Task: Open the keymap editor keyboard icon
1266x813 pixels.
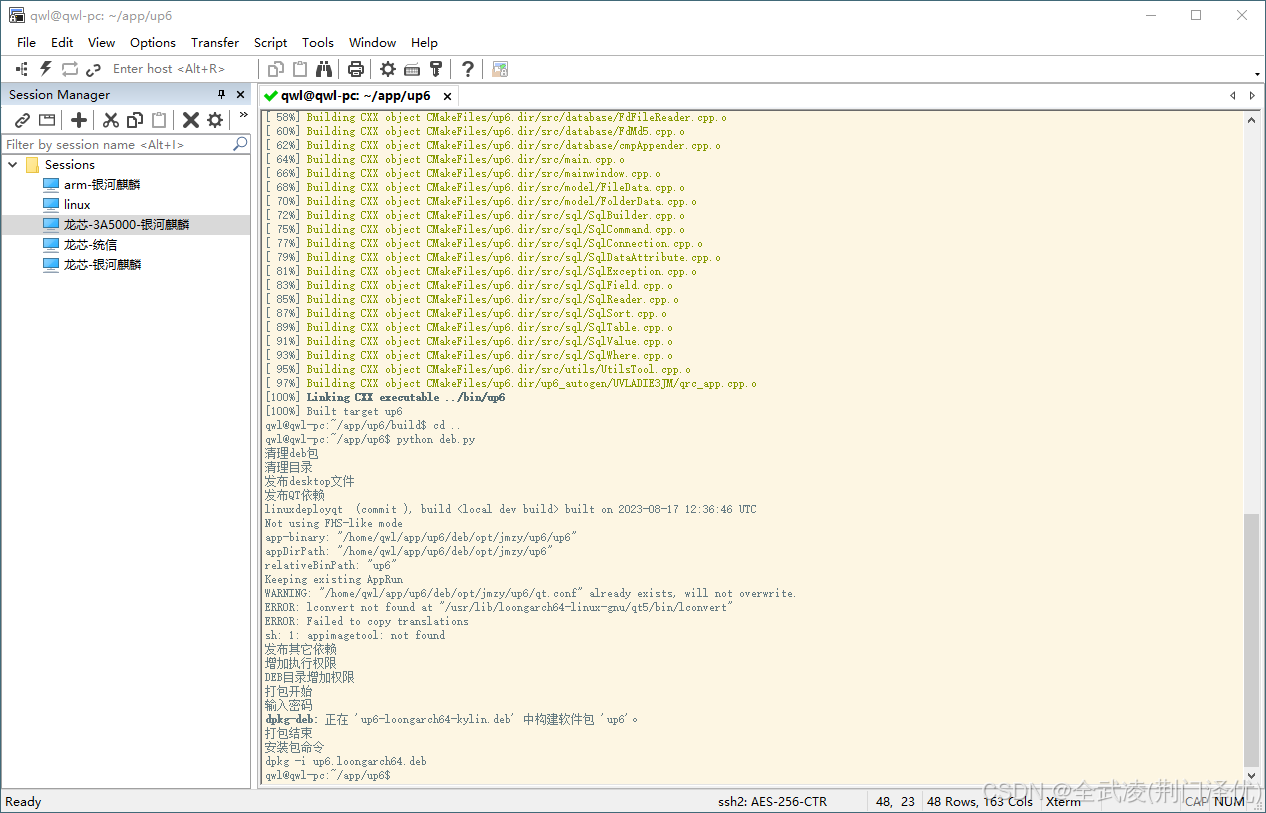Action: click(412, 69)
